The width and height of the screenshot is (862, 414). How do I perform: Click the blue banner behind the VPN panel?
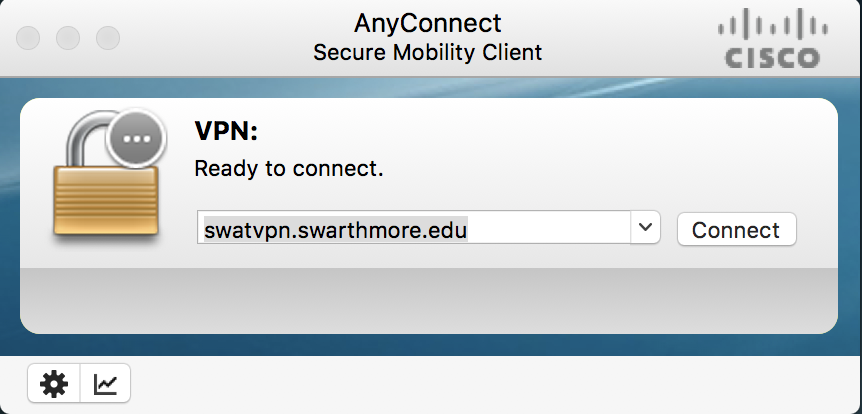[429, 87]
